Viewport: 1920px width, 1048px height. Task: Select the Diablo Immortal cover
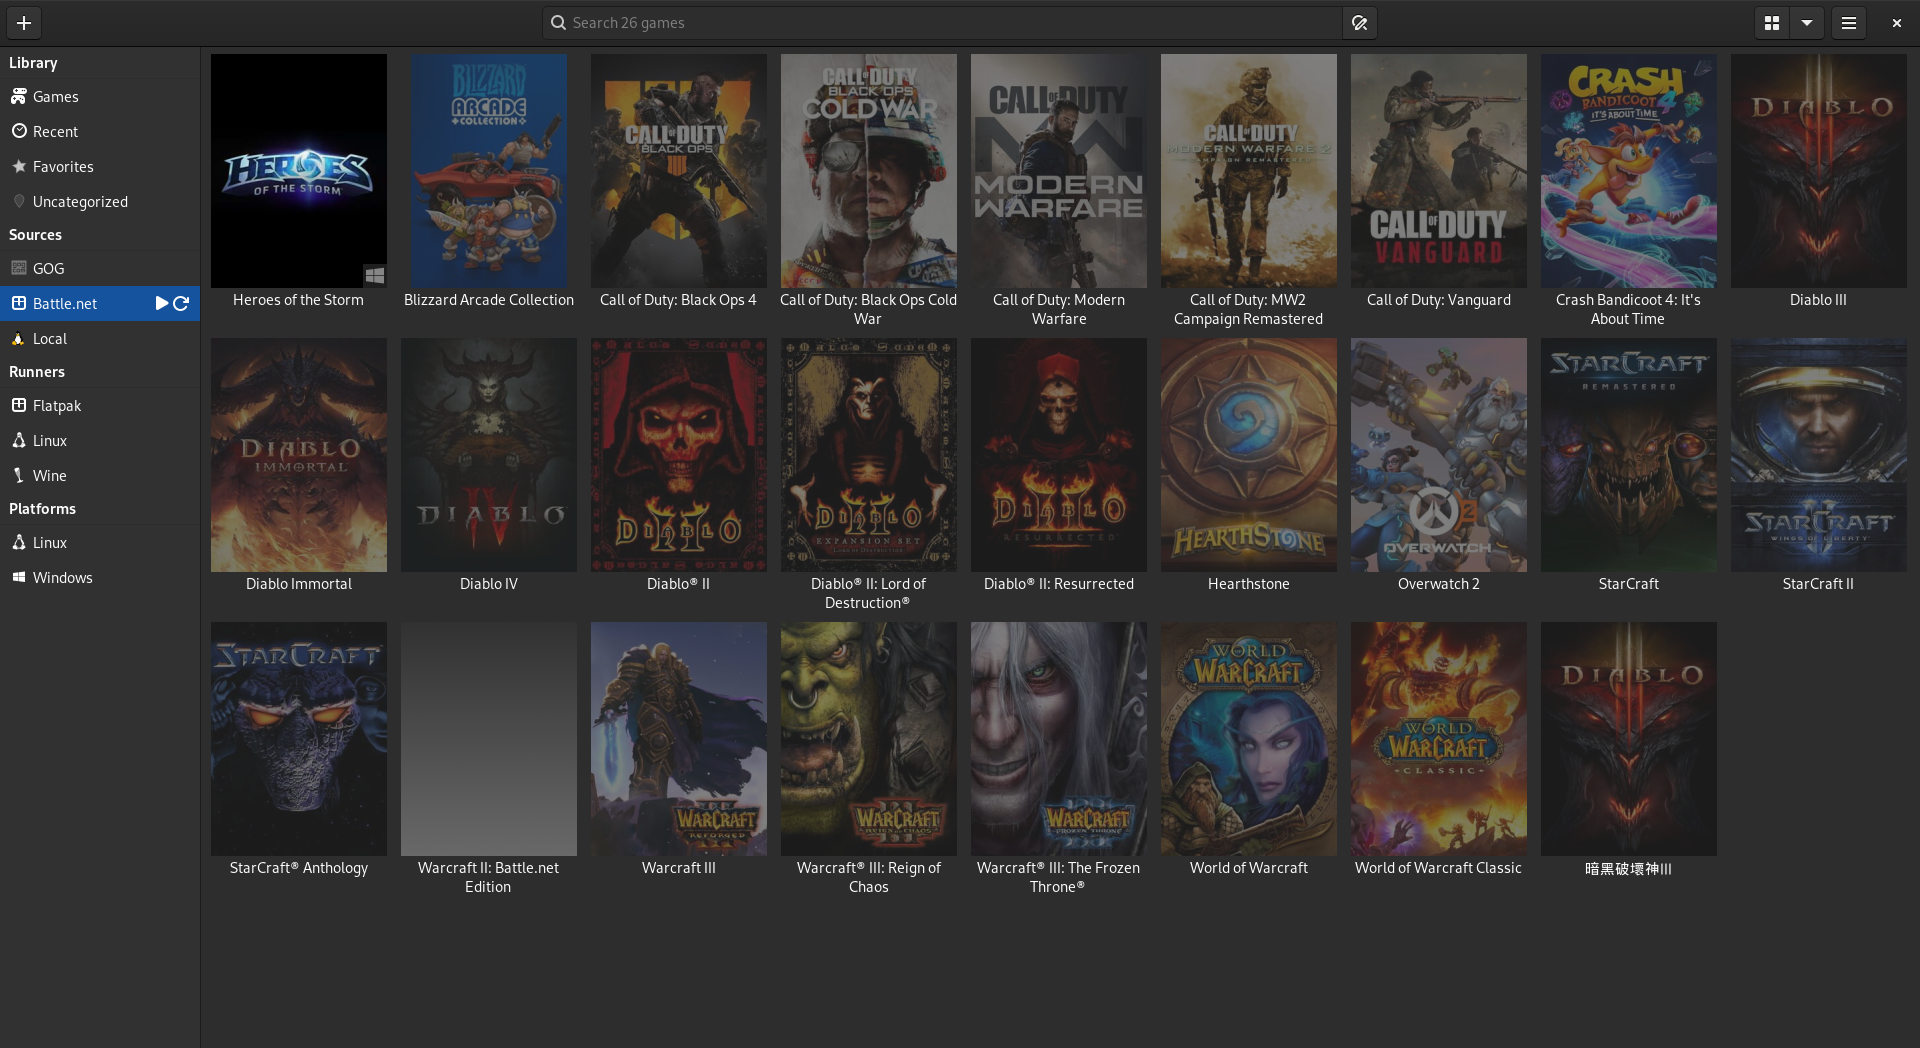coord(299,455)
